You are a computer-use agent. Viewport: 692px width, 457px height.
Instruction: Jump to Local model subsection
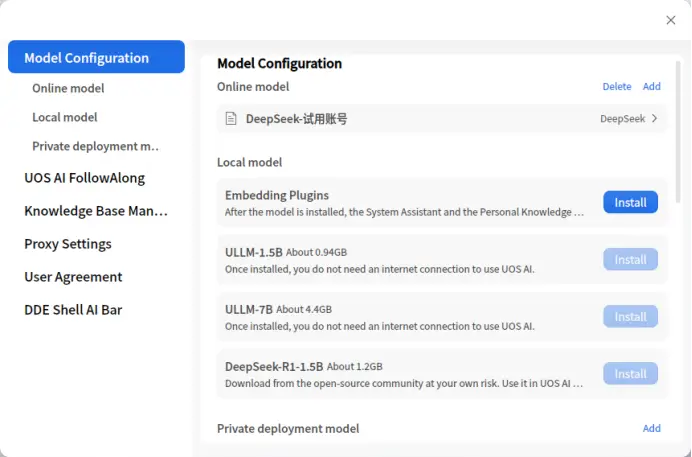click(64, 117)
